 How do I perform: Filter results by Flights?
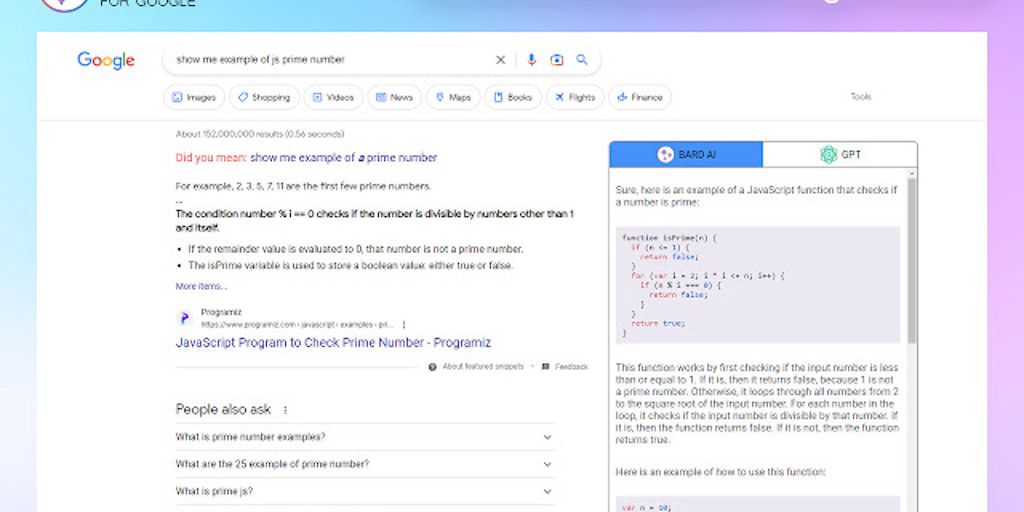click(x=575, y=97)
